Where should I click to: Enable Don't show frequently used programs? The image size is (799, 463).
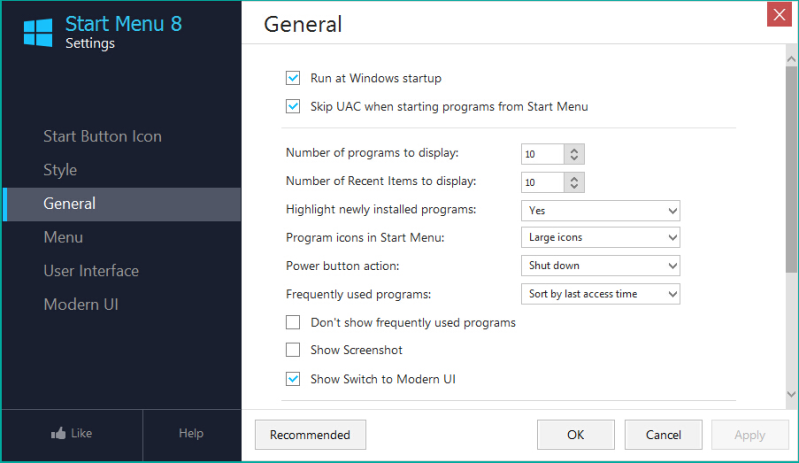click(293, 322)
